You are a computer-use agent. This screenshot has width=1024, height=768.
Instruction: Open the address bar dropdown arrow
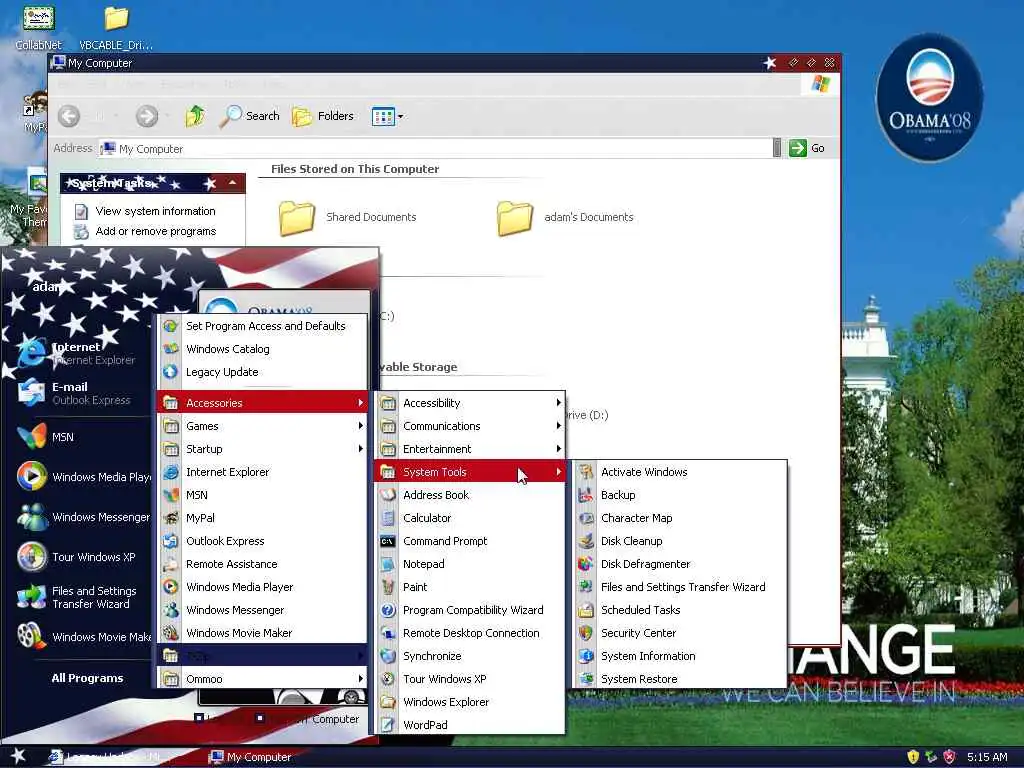[776, 148]
